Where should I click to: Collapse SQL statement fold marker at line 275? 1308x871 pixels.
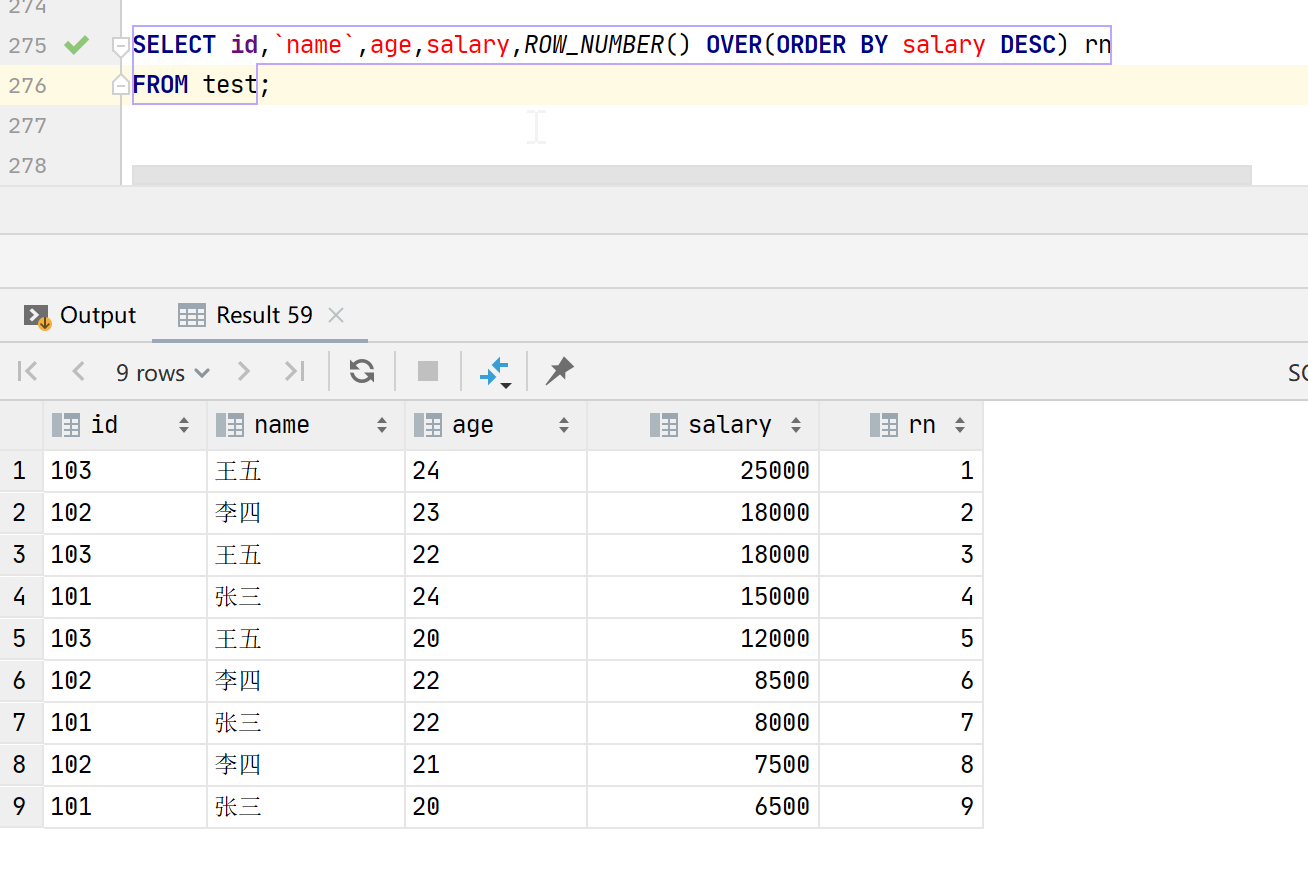click(120, 46)
